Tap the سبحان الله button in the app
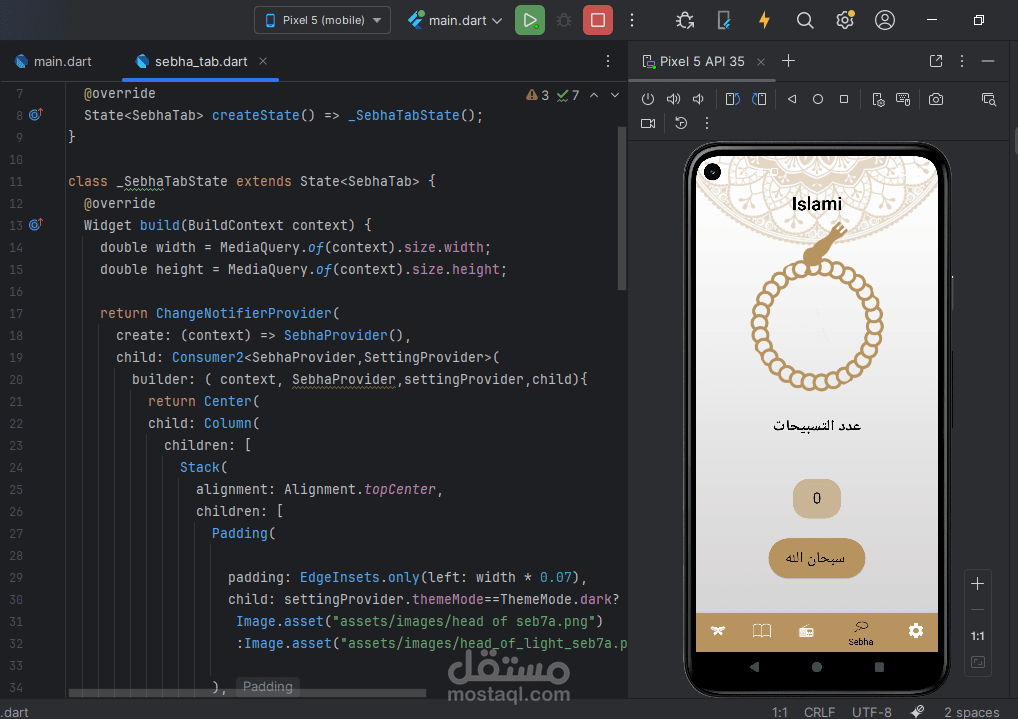The height and width of the screenshot is (719, 1018). click(x=817, y=558)
